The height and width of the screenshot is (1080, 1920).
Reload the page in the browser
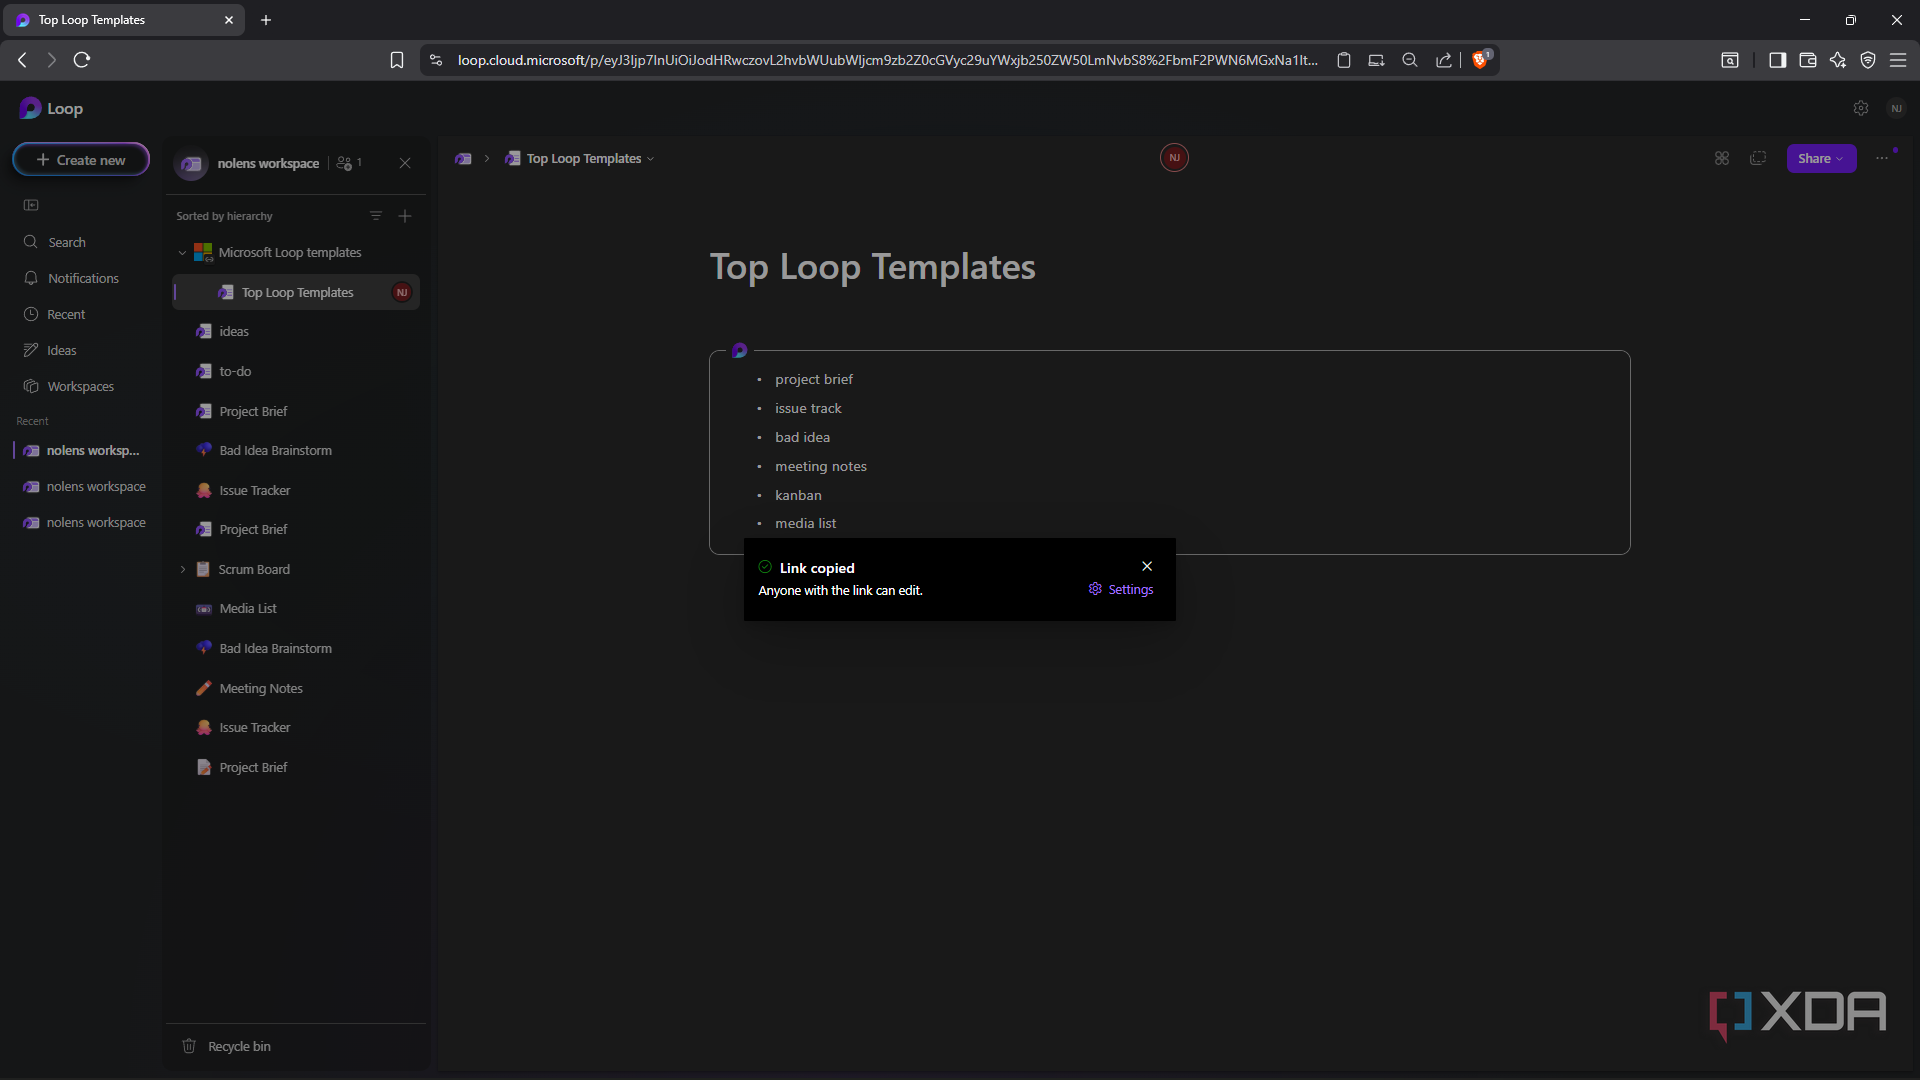82,60
